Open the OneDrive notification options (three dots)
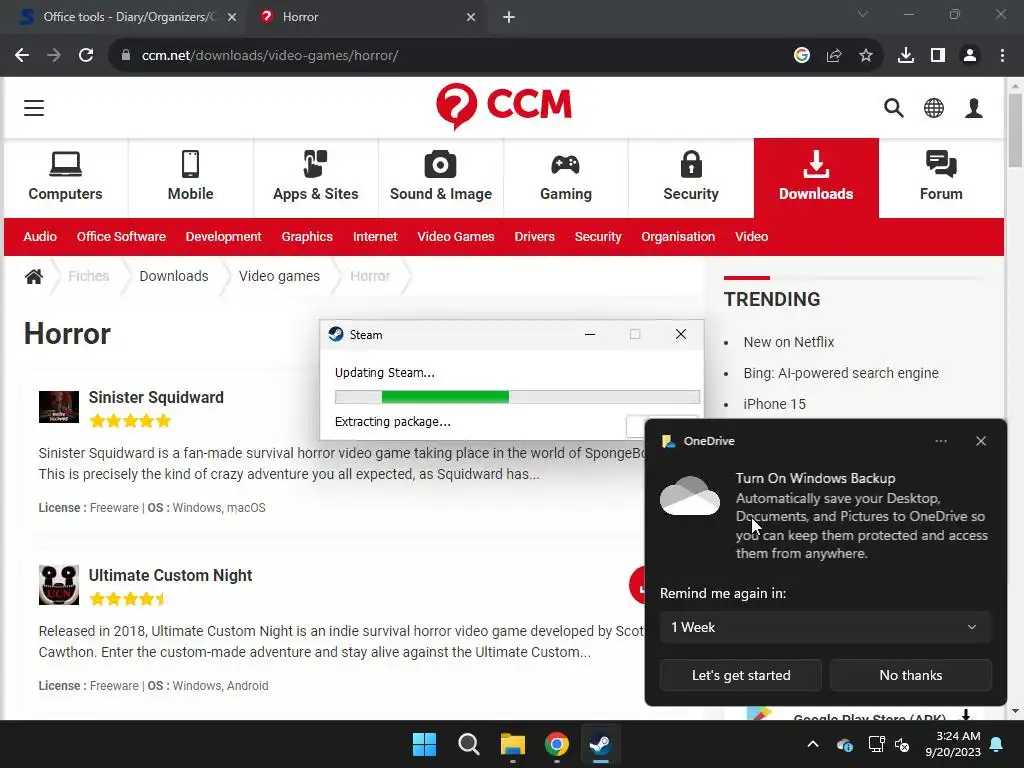The width and height of the screenshot is (1024, 768). [941, 441]
